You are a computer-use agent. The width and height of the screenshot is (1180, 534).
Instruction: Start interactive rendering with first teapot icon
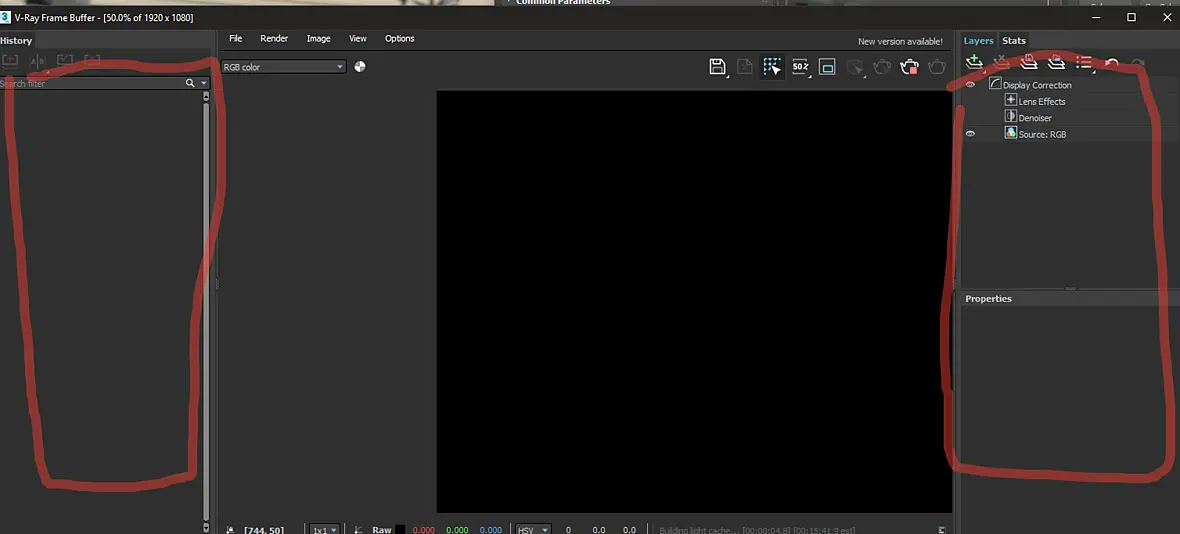click(x=882, y=67)
